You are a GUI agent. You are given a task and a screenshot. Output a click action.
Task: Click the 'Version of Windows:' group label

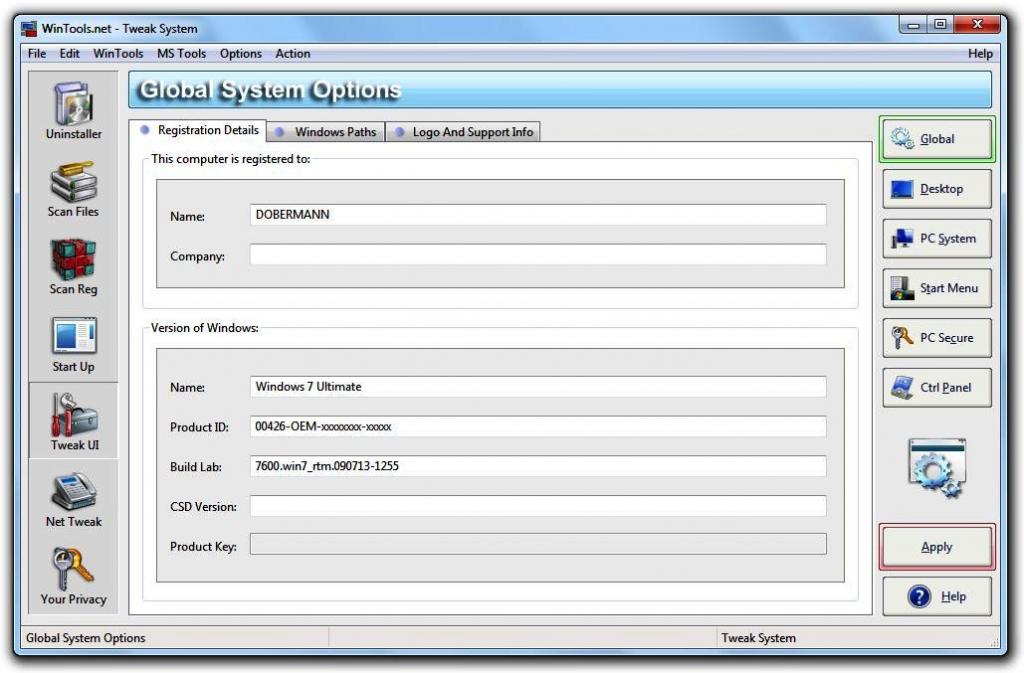[x=204, y=328]
